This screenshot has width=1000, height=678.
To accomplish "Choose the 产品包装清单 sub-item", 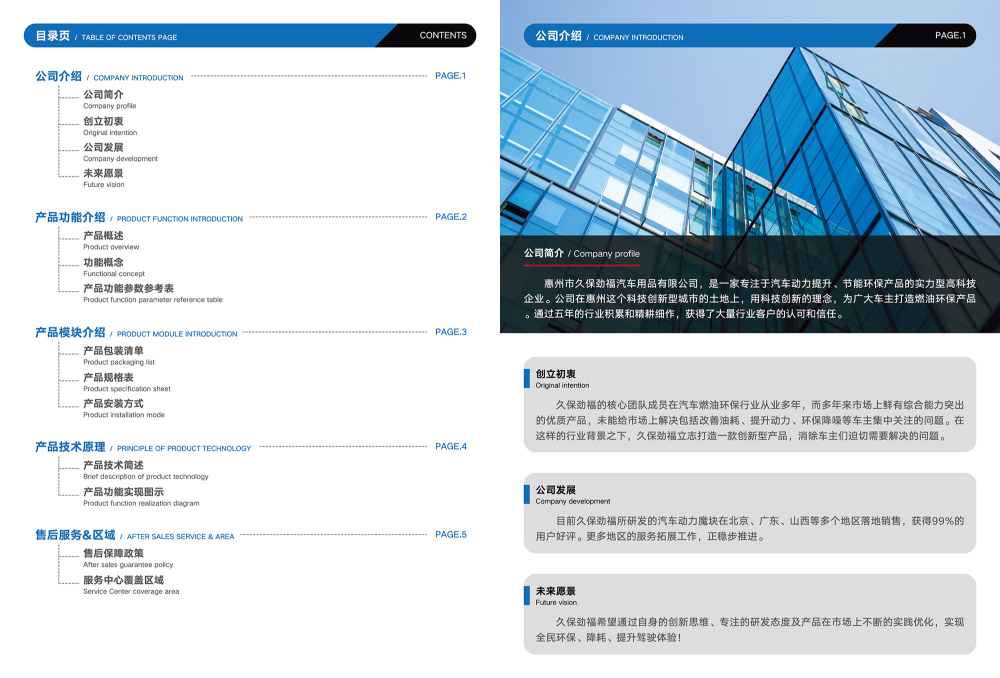I will point(113,351).
